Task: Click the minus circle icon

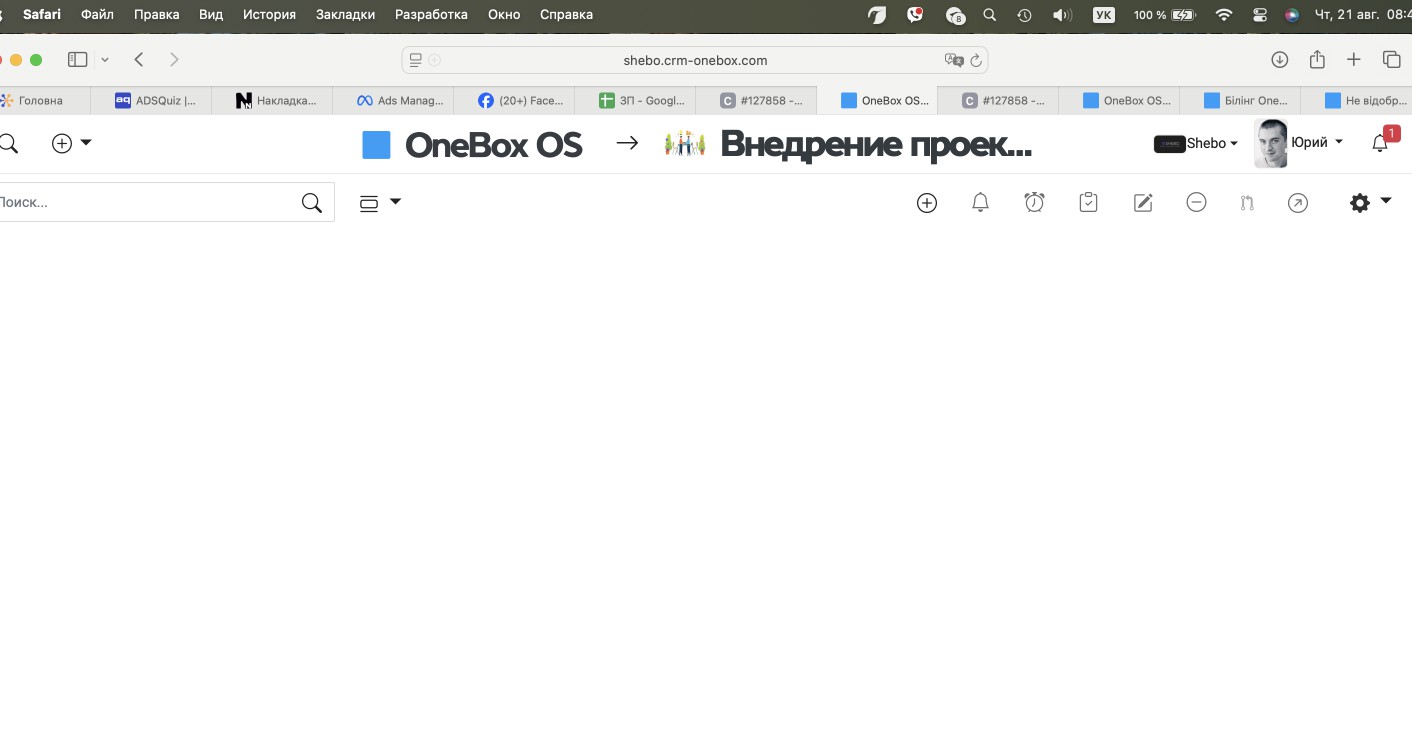Action: [x=1196, y=203]
